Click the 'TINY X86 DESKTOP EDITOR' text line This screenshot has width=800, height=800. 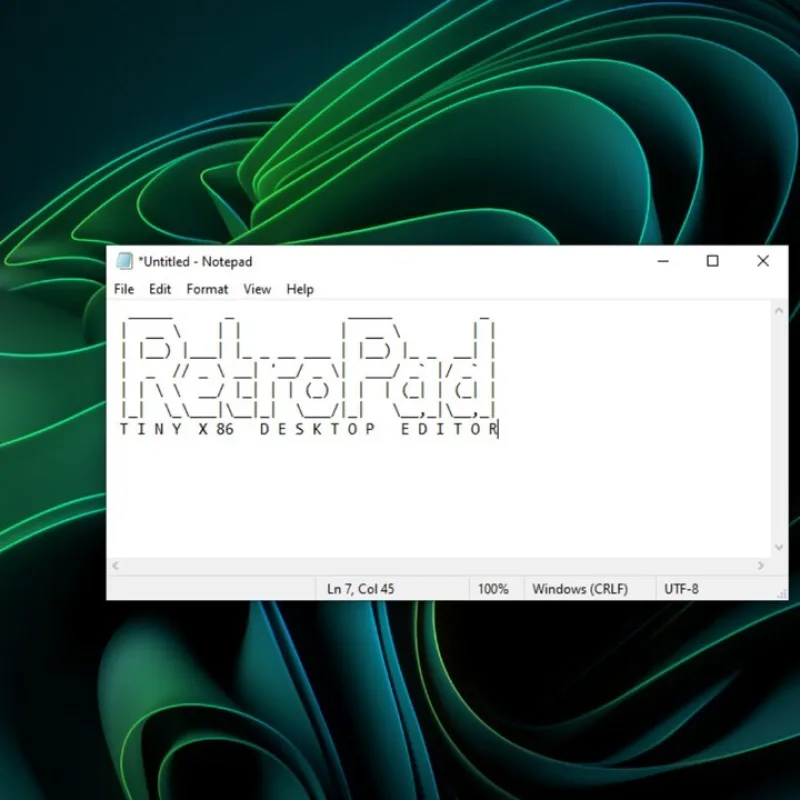tap(308, 429)
